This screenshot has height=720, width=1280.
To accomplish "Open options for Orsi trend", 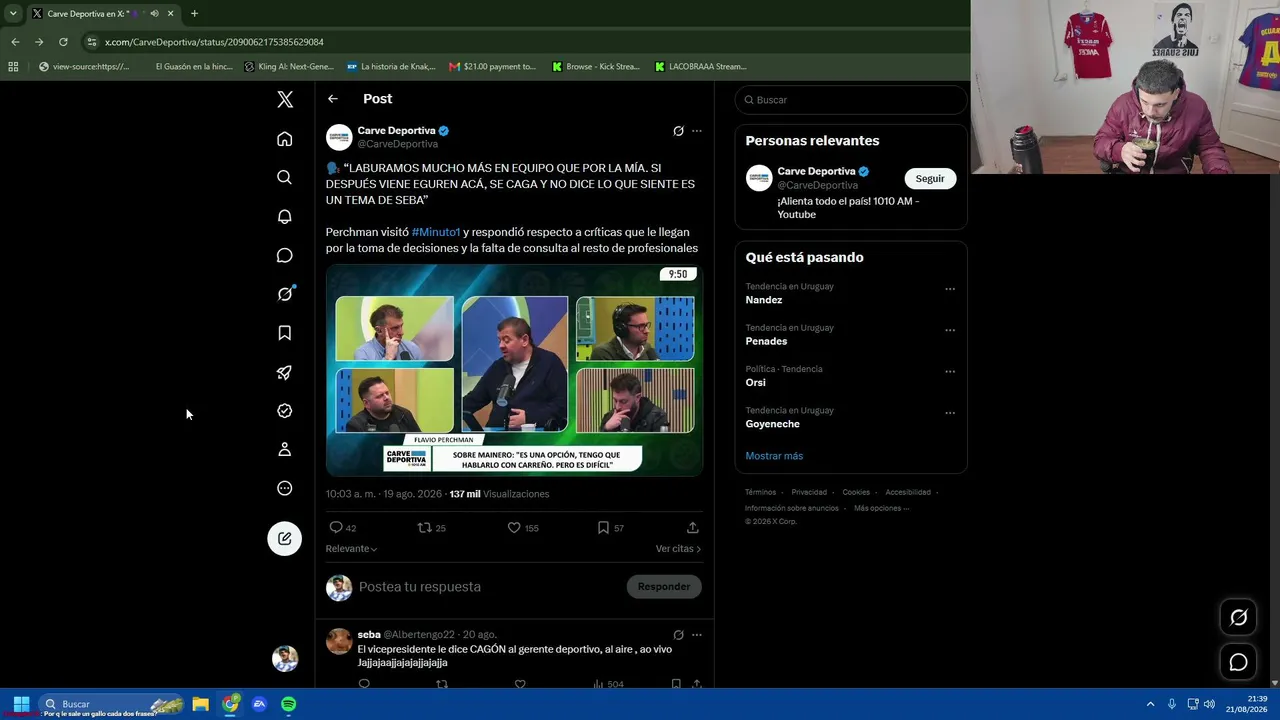I will pos(950,371).
